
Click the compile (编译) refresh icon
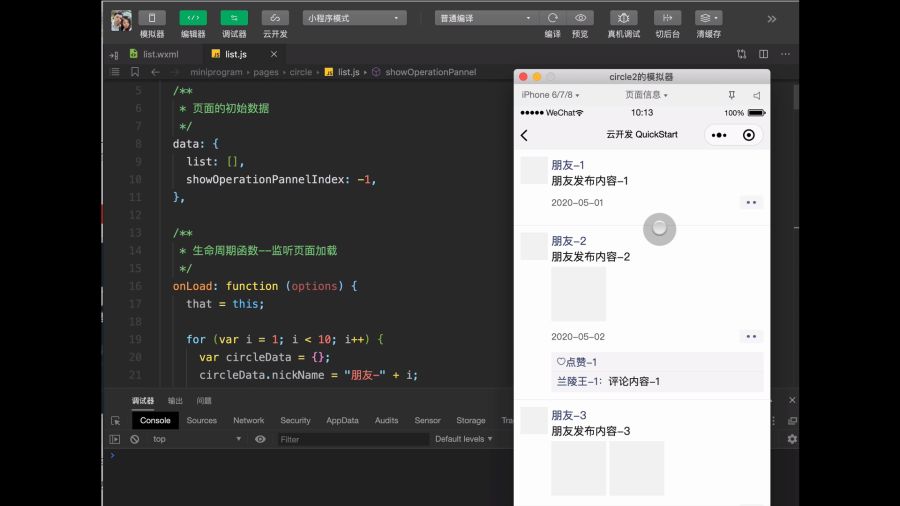click(552, 18)
